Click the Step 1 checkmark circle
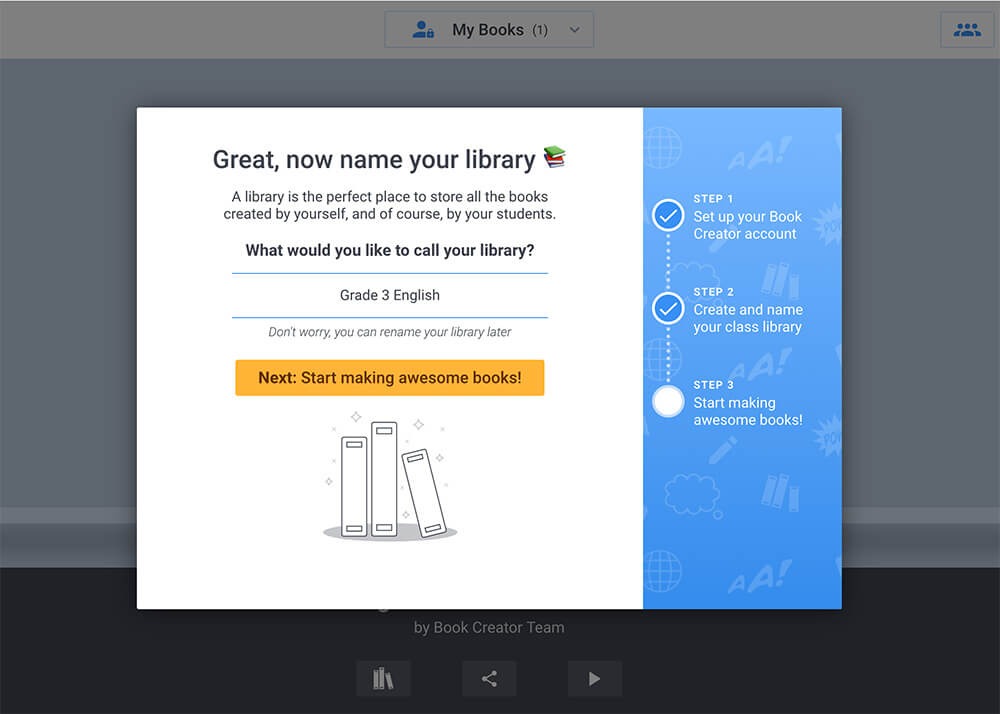This screenshot has width=1000, height=714. coord(668,215)
